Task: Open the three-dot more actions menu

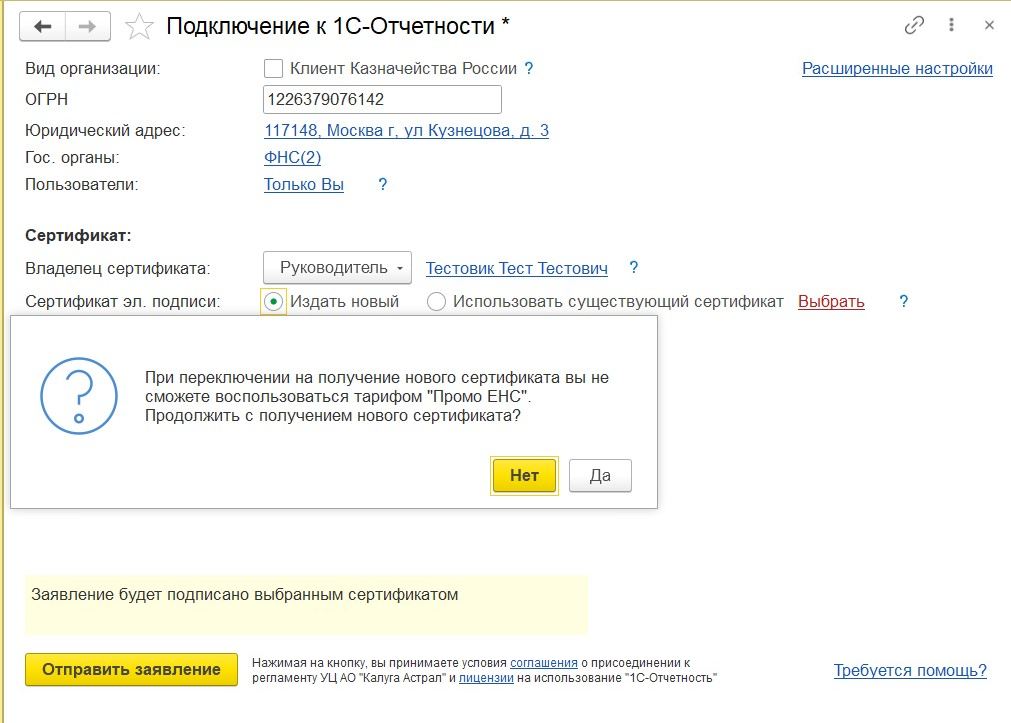Action: pyautogui.click(x=953, y=26)
